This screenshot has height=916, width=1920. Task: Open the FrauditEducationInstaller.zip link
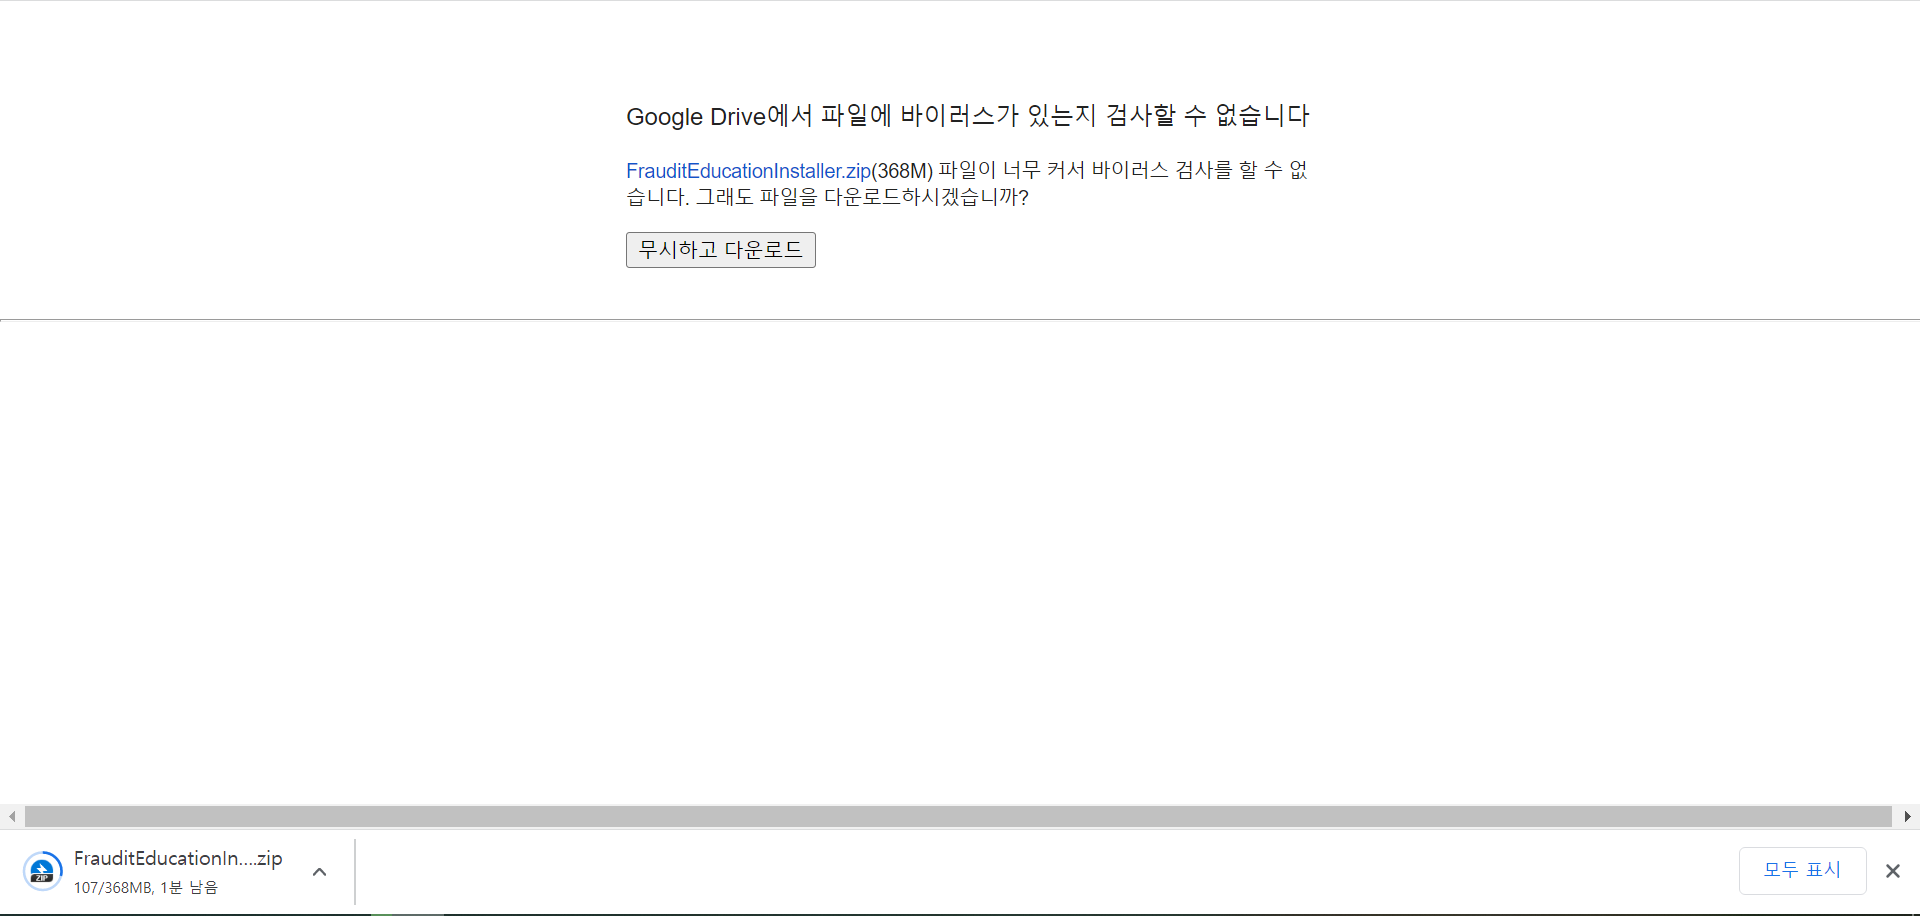748,171
